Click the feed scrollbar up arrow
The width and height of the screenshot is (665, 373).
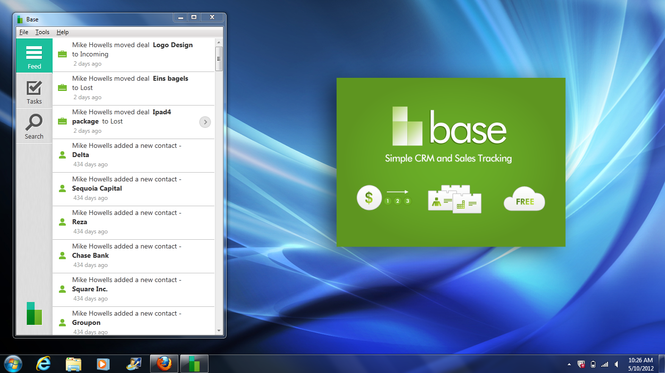(x=219, y=42)
